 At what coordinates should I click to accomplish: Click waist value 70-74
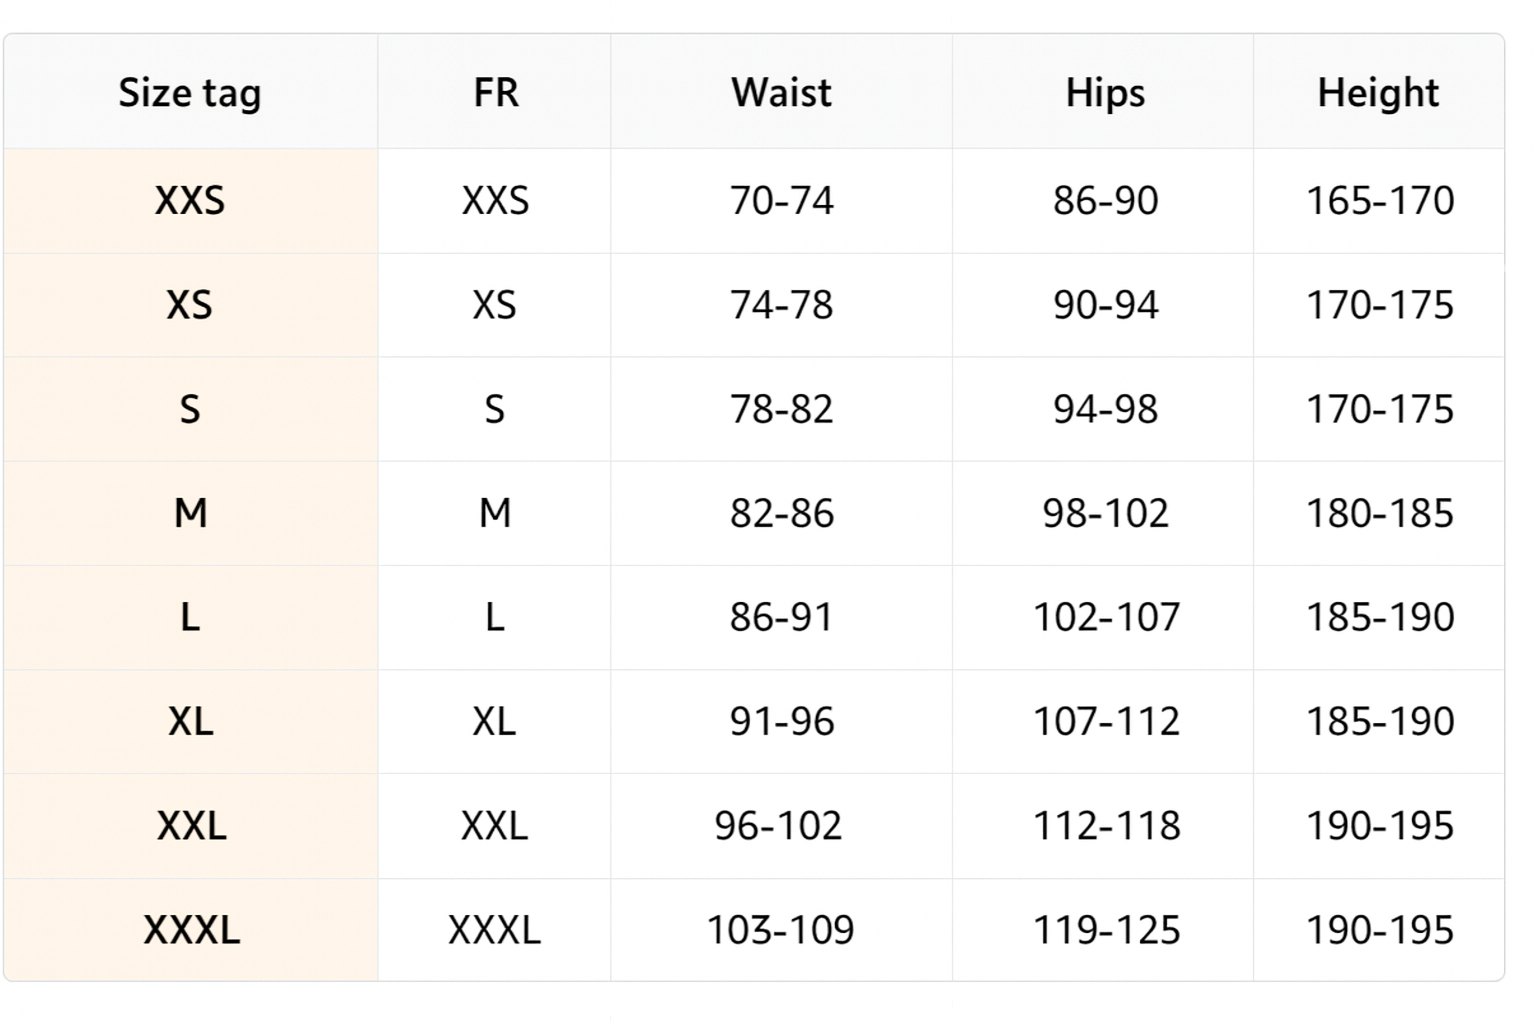pyautogui.click(x=781, y=201)
